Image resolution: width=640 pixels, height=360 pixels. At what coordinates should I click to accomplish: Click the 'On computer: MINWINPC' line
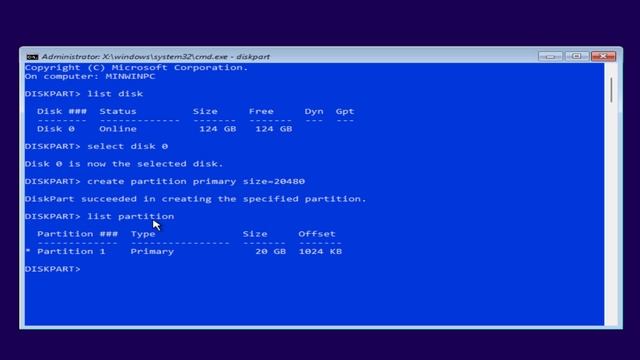90,76
